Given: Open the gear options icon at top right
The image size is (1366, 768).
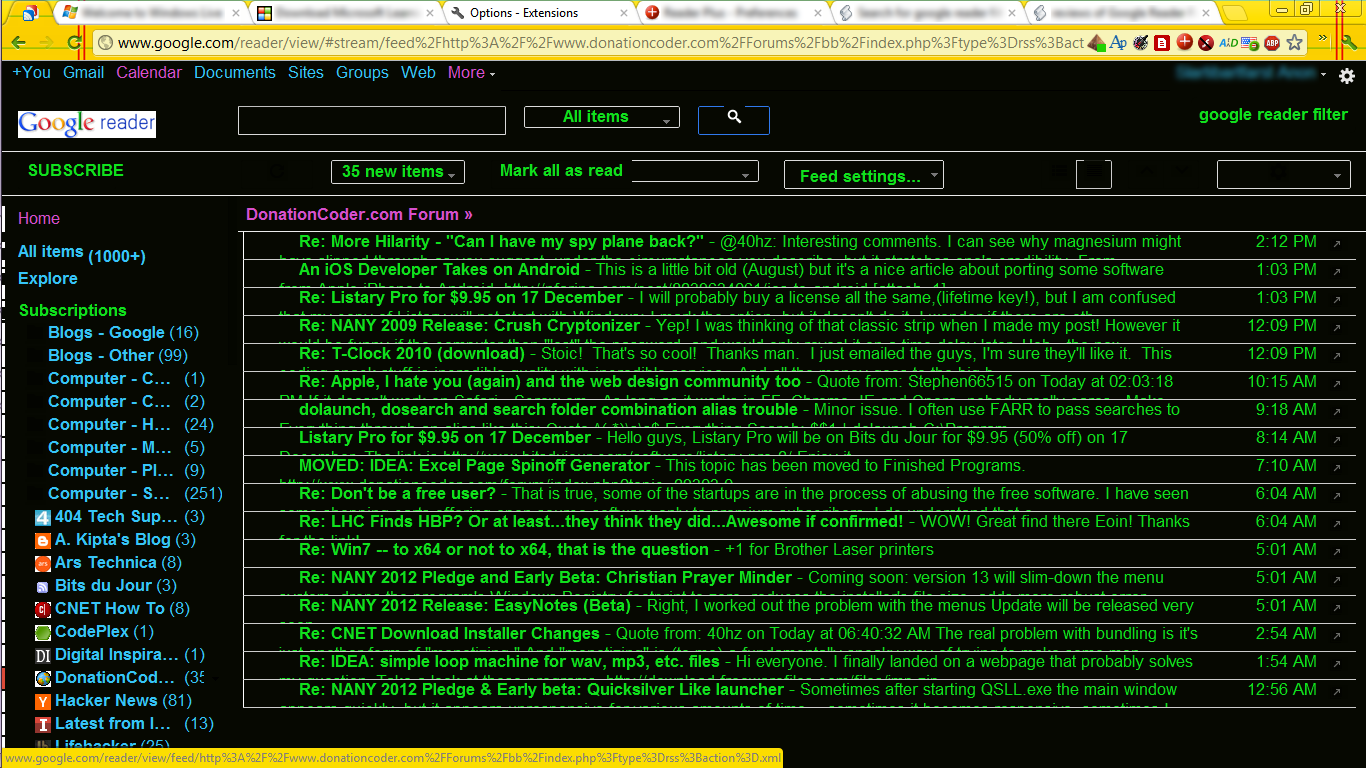Looking at the screenshot, I should pos(1347,76).
